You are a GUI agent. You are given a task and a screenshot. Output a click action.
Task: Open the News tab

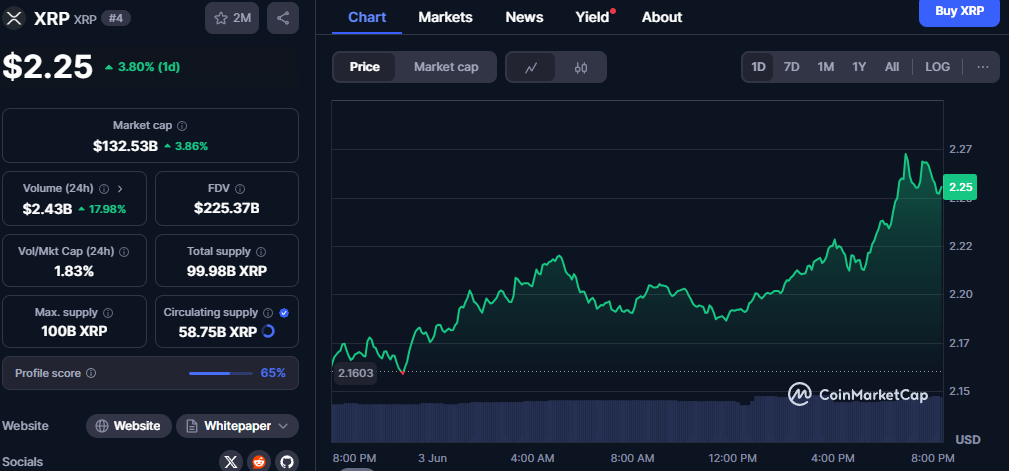point(524,17)
